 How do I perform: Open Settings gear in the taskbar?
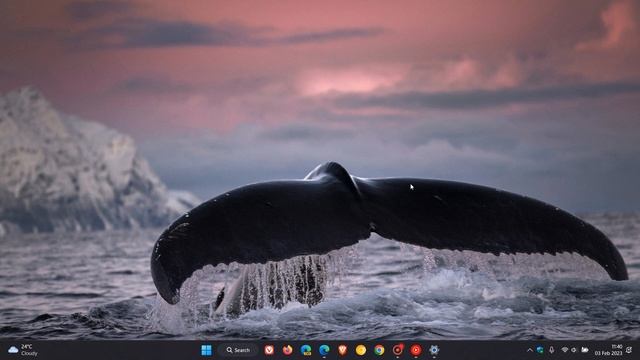tap(434, 350)
